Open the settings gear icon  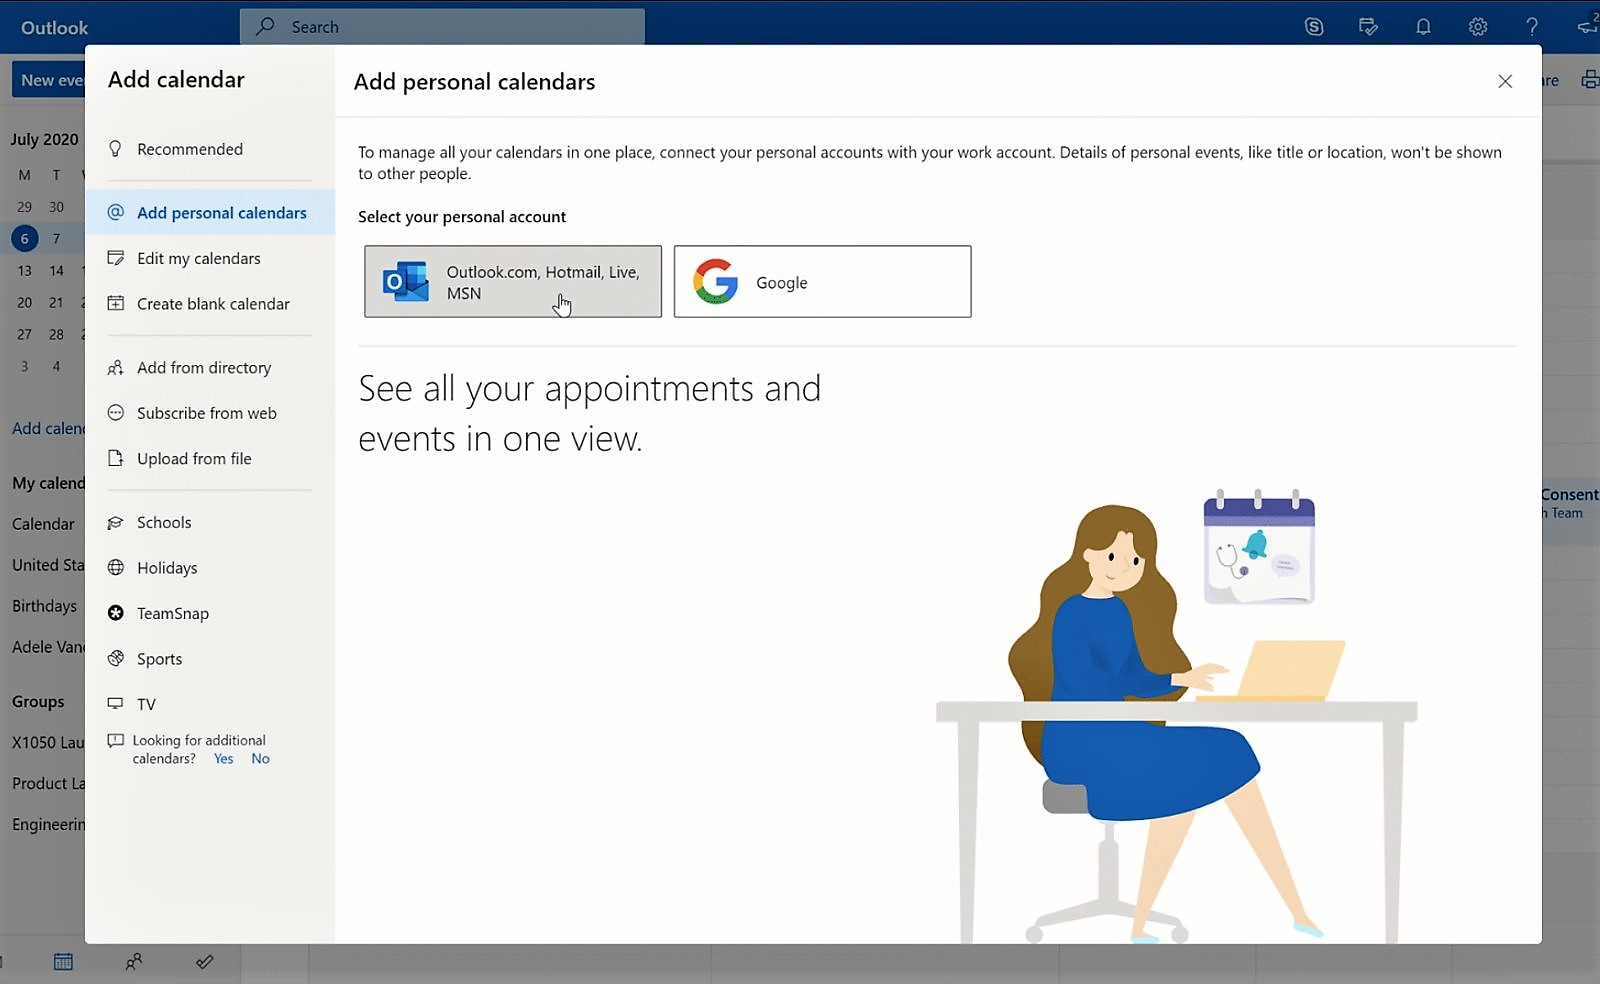(x=1477, y=27)
